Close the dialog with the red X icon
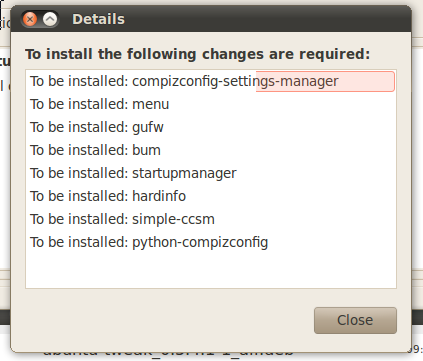Image resolution: width=423 pixels, height=361 pixels. pos(30,19)
